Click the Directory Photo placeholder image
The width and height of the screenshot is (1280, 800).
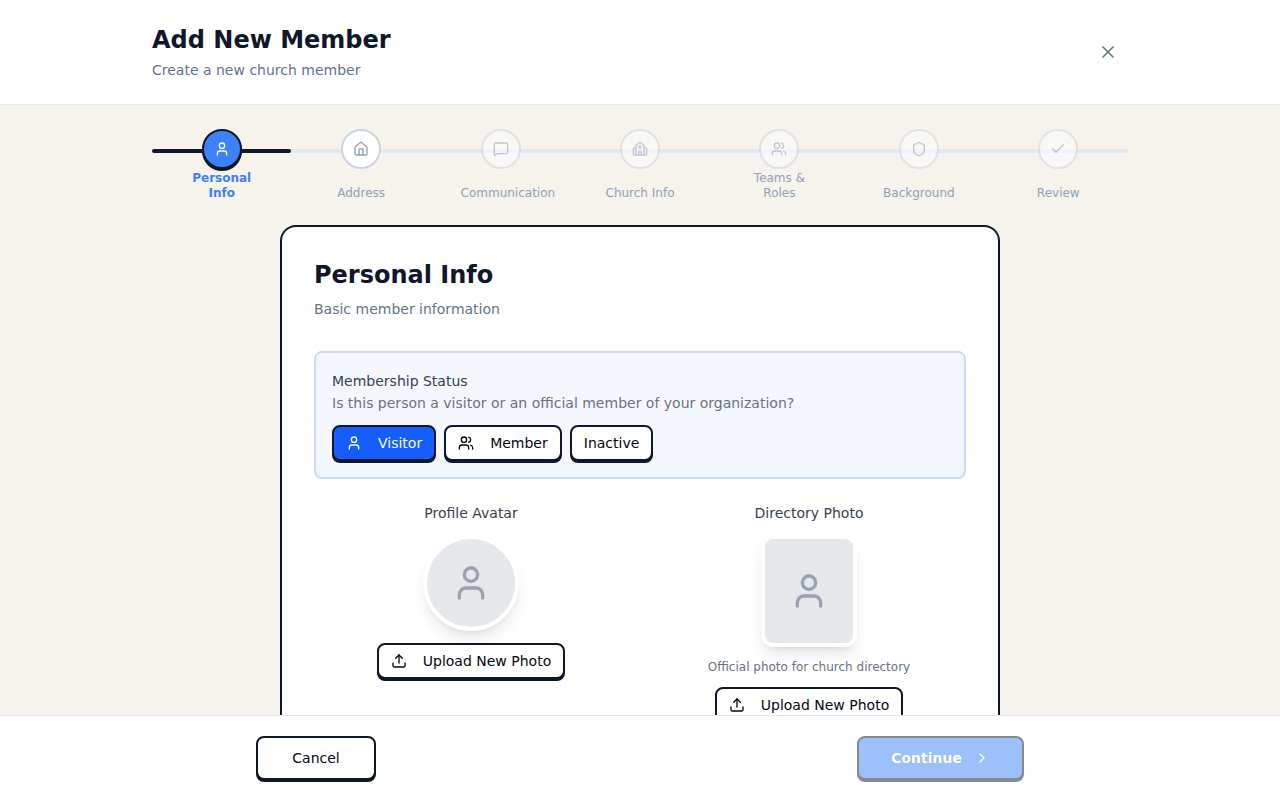[x=808, y=591]
